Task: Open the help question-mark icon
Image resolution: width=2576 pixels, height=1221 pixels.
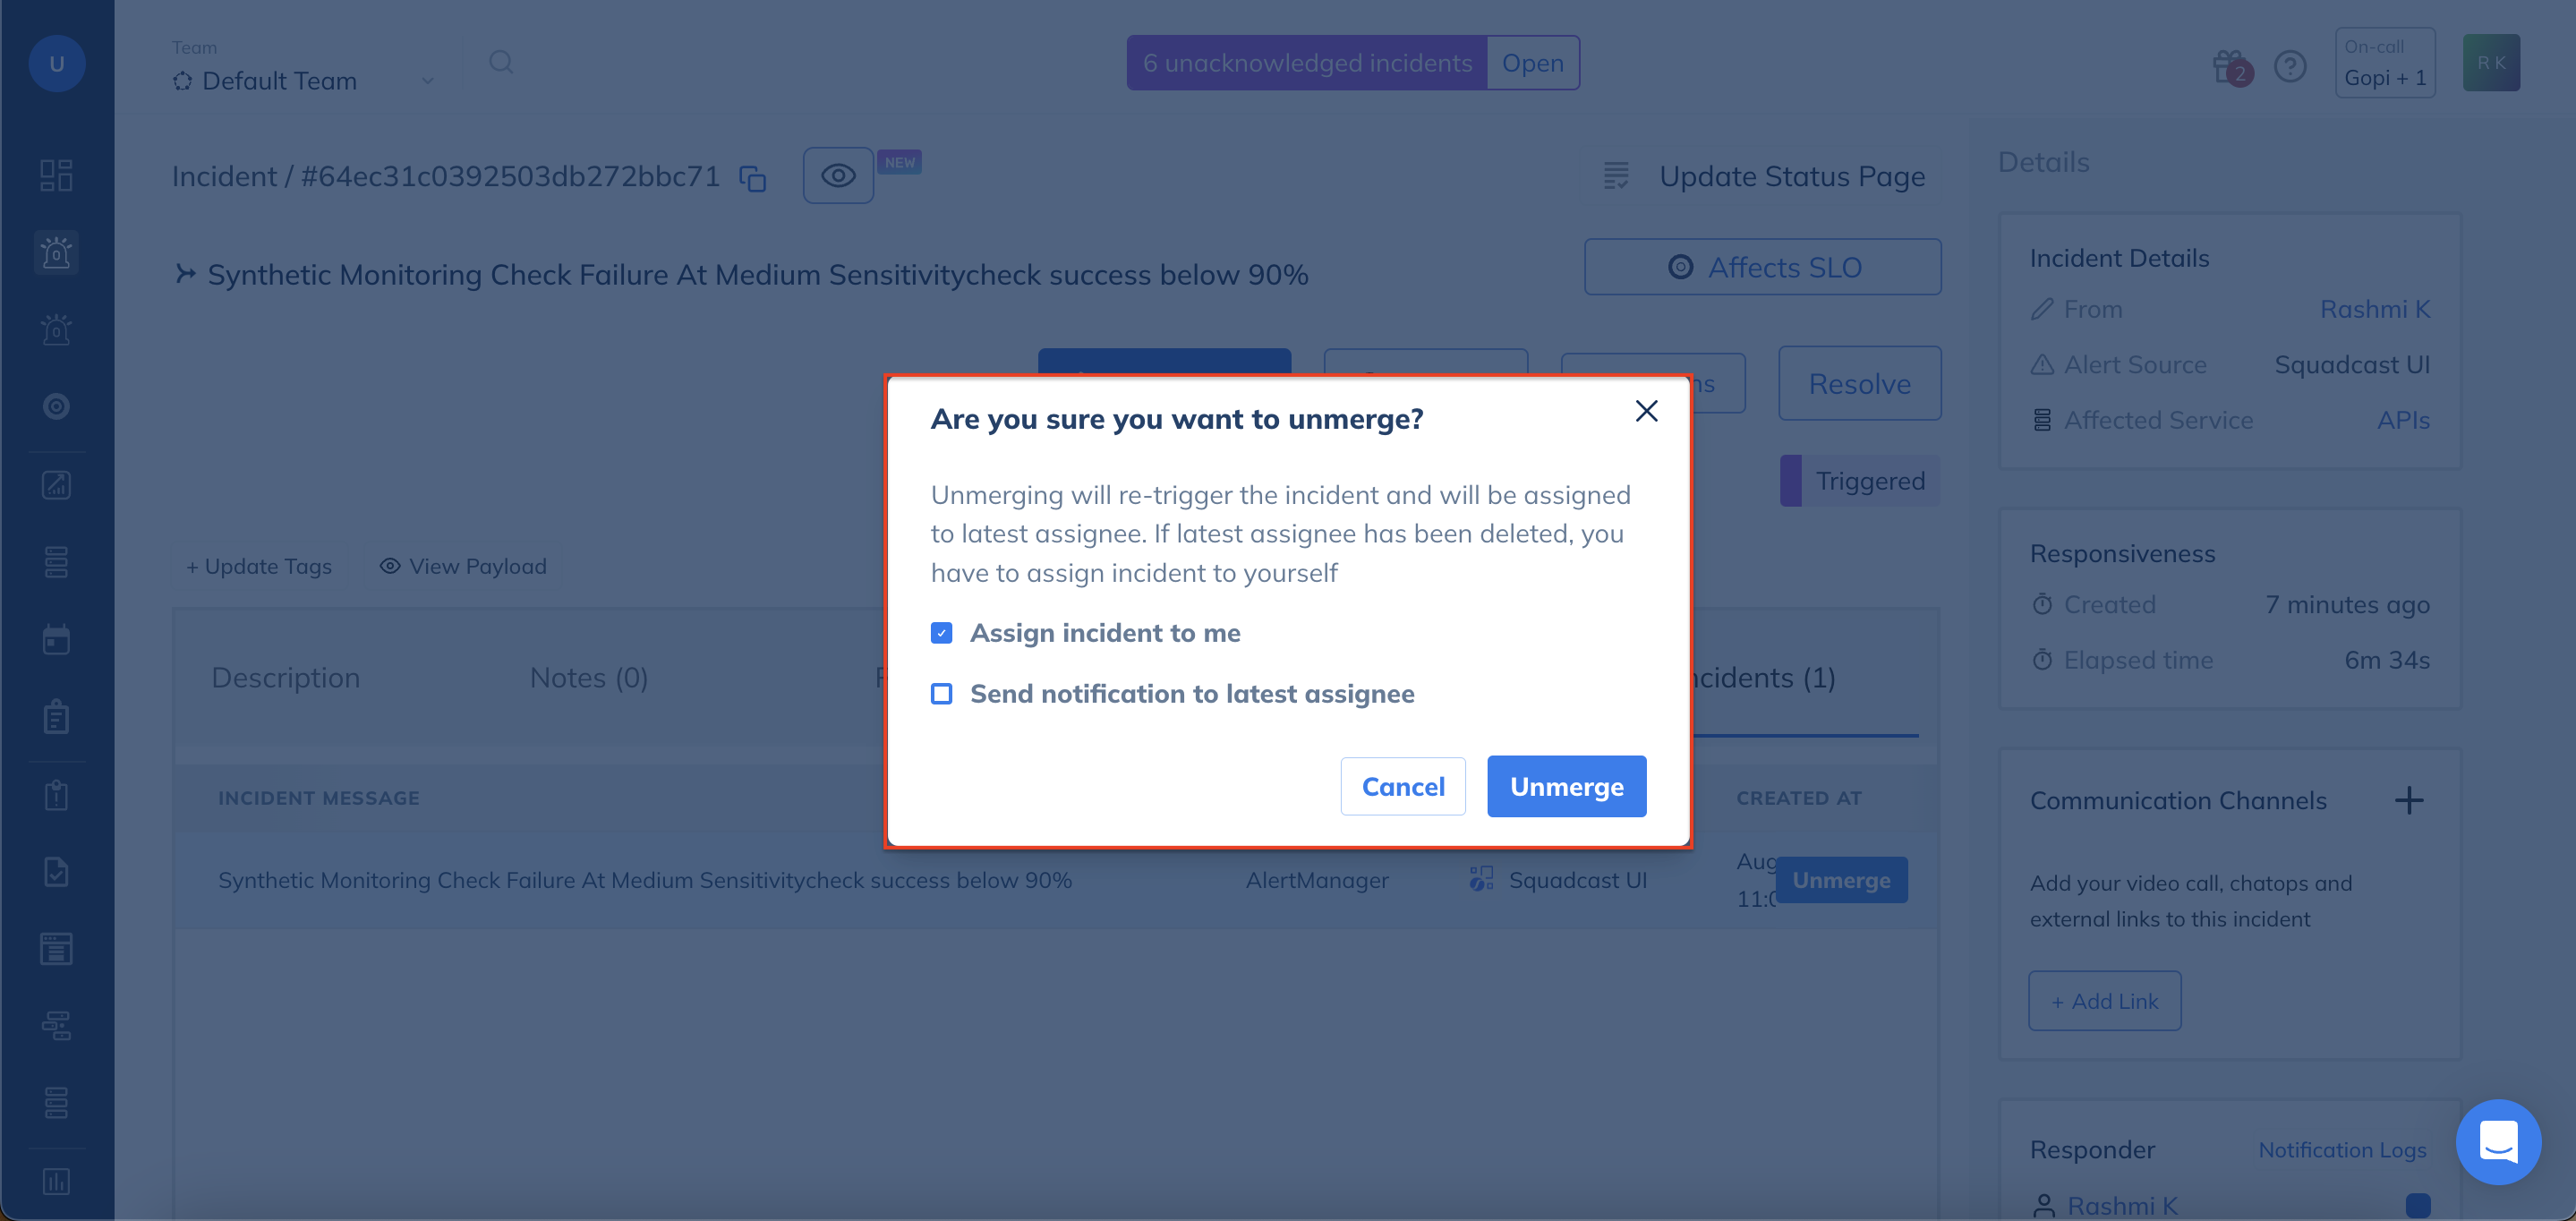Action: point(2290,65)
